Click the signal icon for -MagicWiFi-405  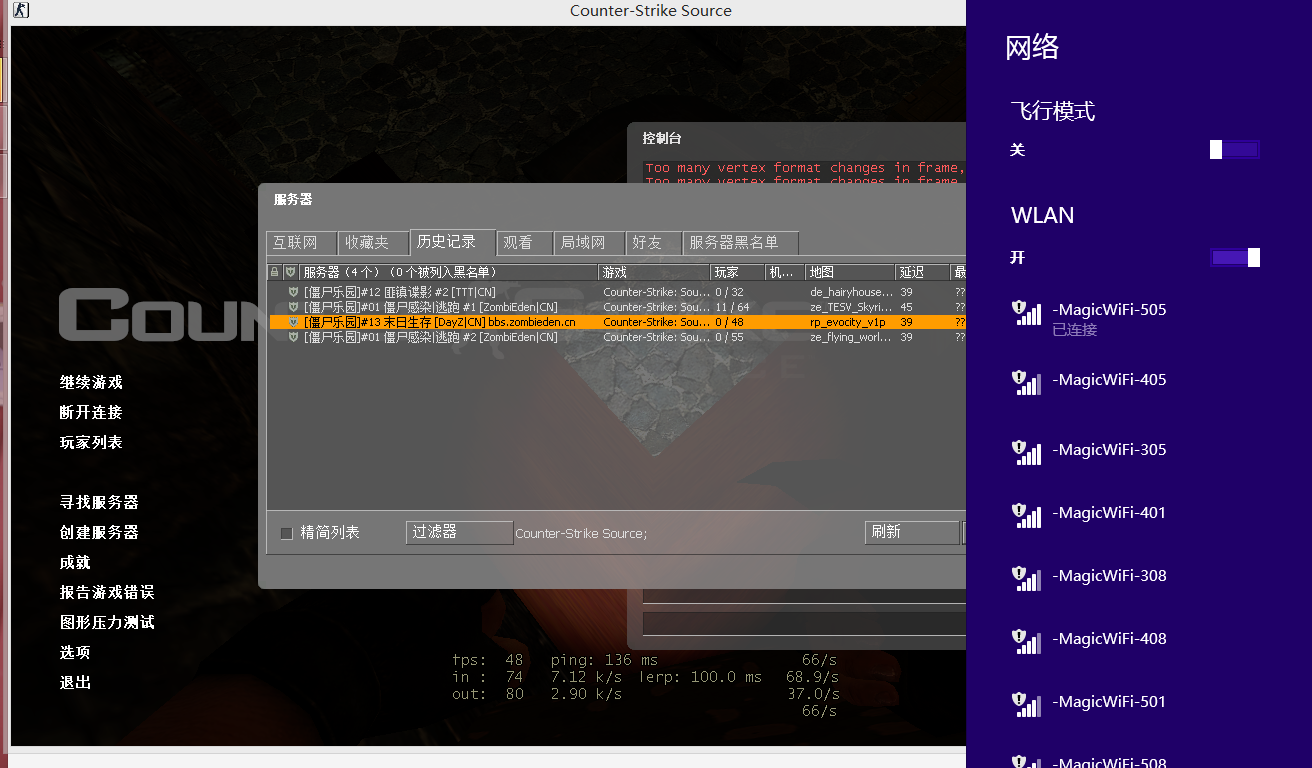1026,382
